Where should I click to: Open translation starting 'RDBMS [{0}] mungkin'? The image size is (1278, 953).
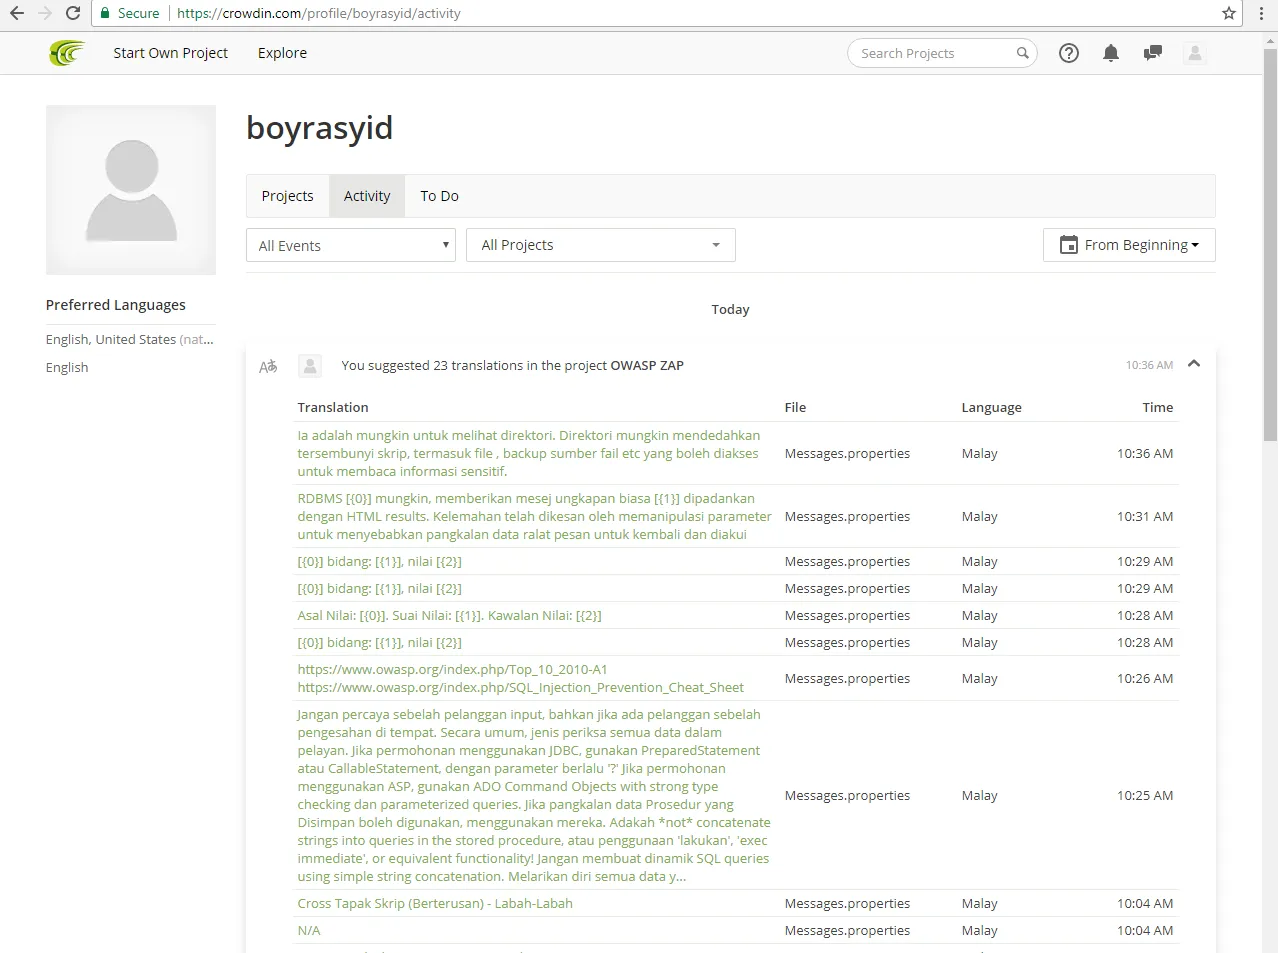[x=534, y=516]
